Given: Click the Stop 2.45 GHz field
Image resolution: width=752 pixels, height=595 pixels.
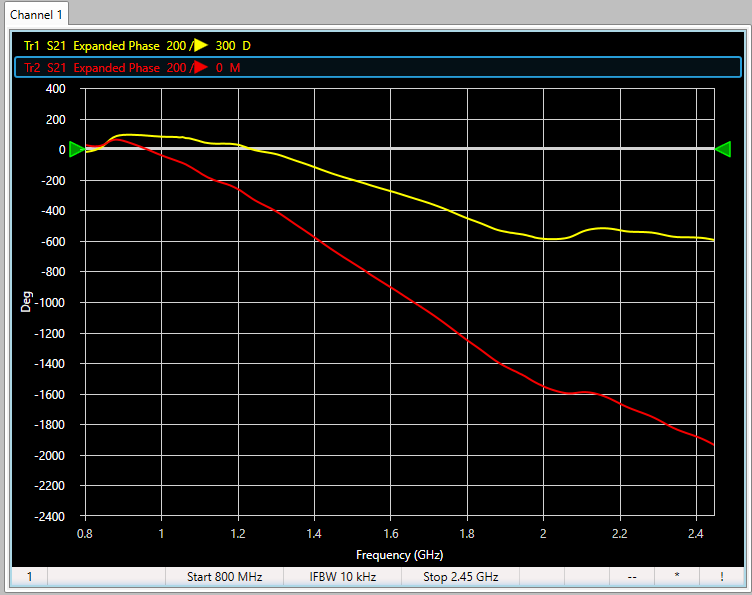Looking at the screenshot, I should click(x=460, y=577).
